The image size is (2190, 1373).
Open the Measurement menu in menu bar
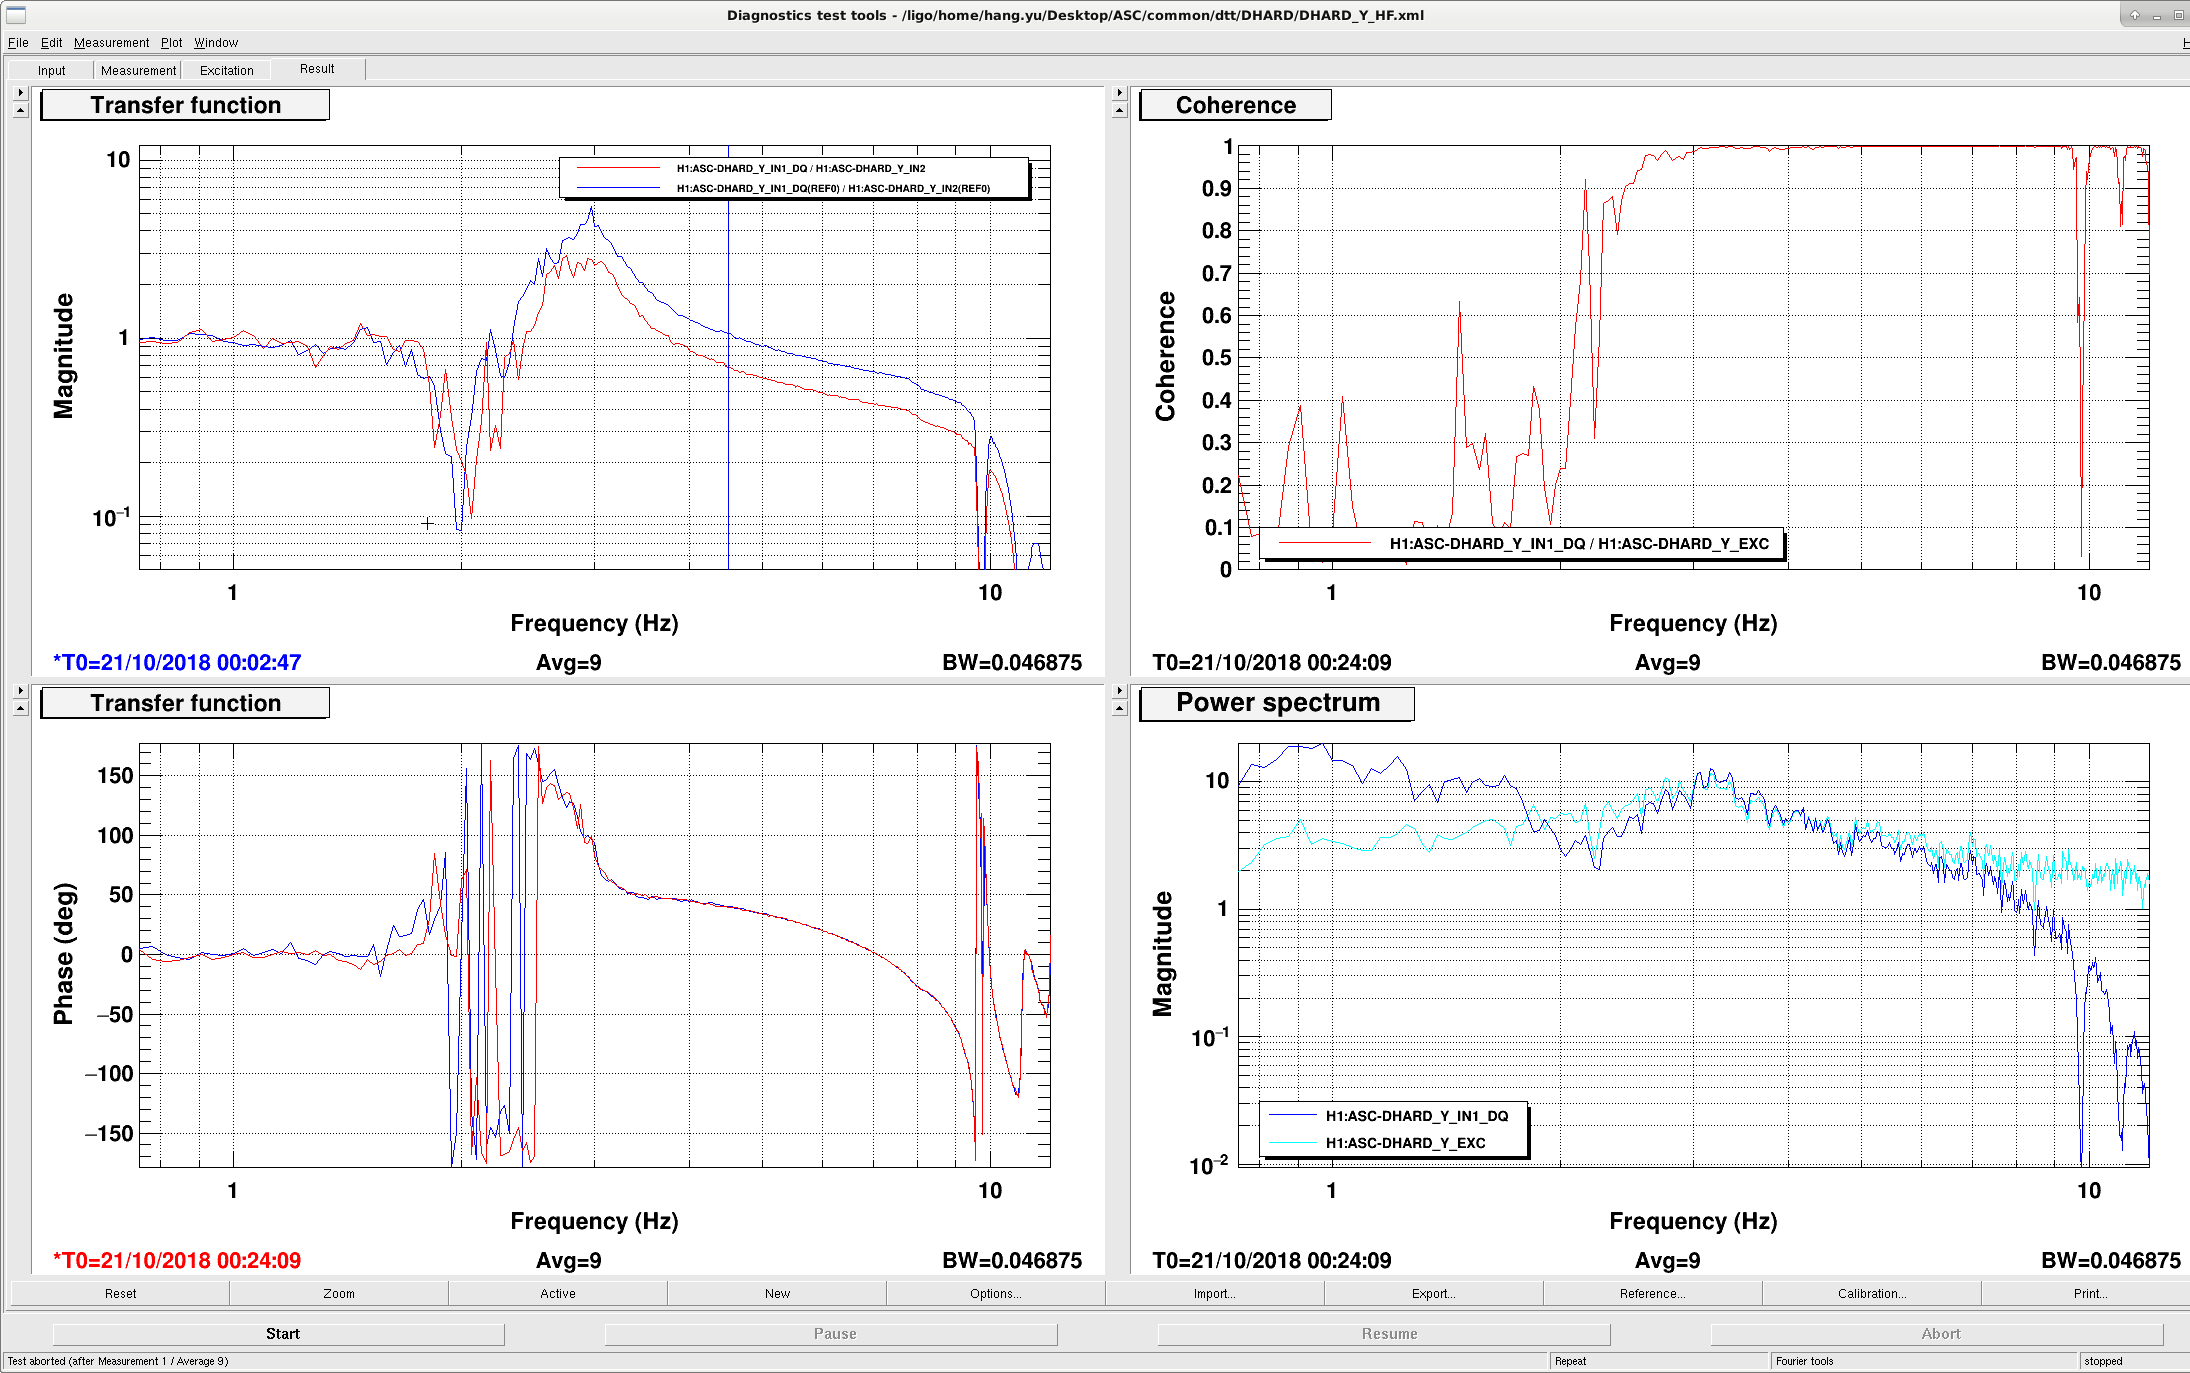click(x=111, y=43)
